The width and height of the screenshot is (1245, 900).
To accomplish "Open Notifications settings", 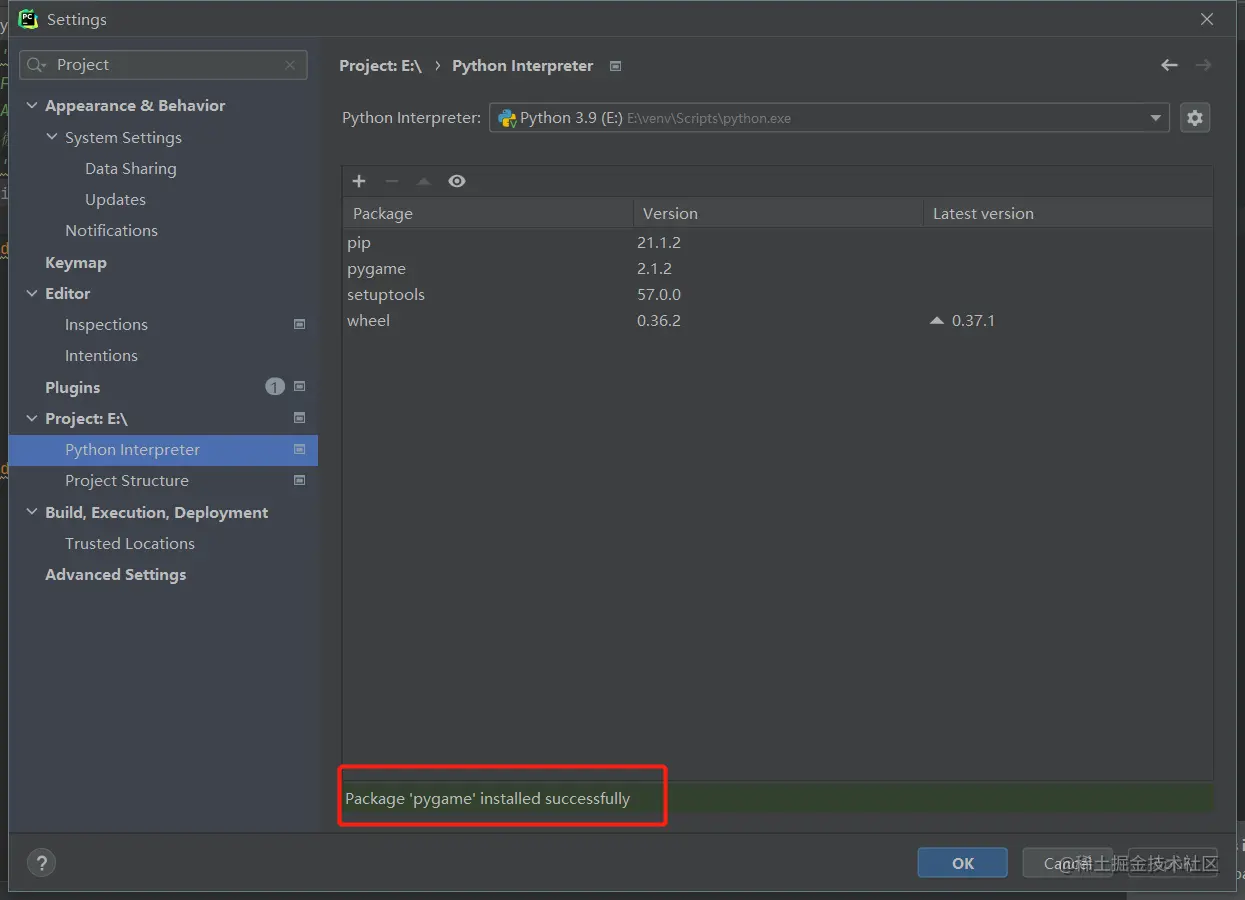I will (x=111, y=230).
